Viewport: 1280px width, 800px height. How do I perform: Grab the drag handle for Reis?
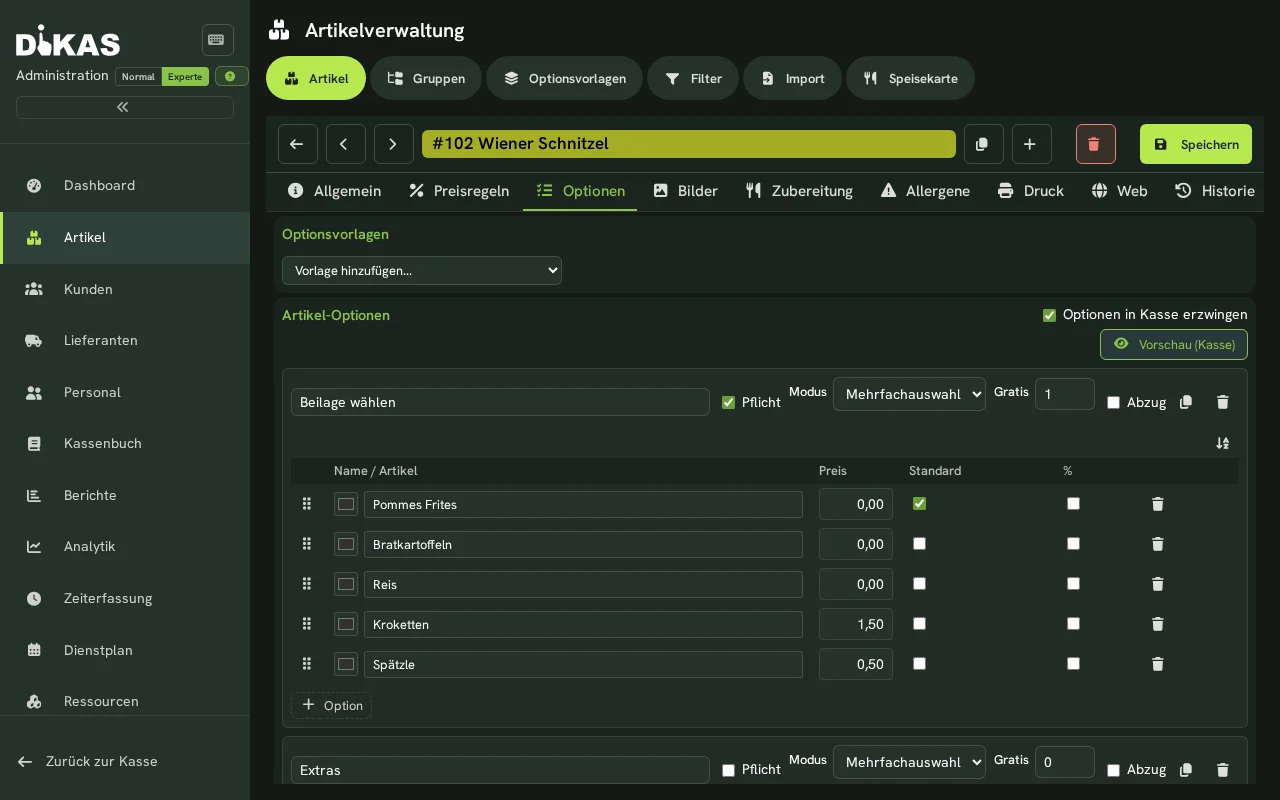pos(307,584)
